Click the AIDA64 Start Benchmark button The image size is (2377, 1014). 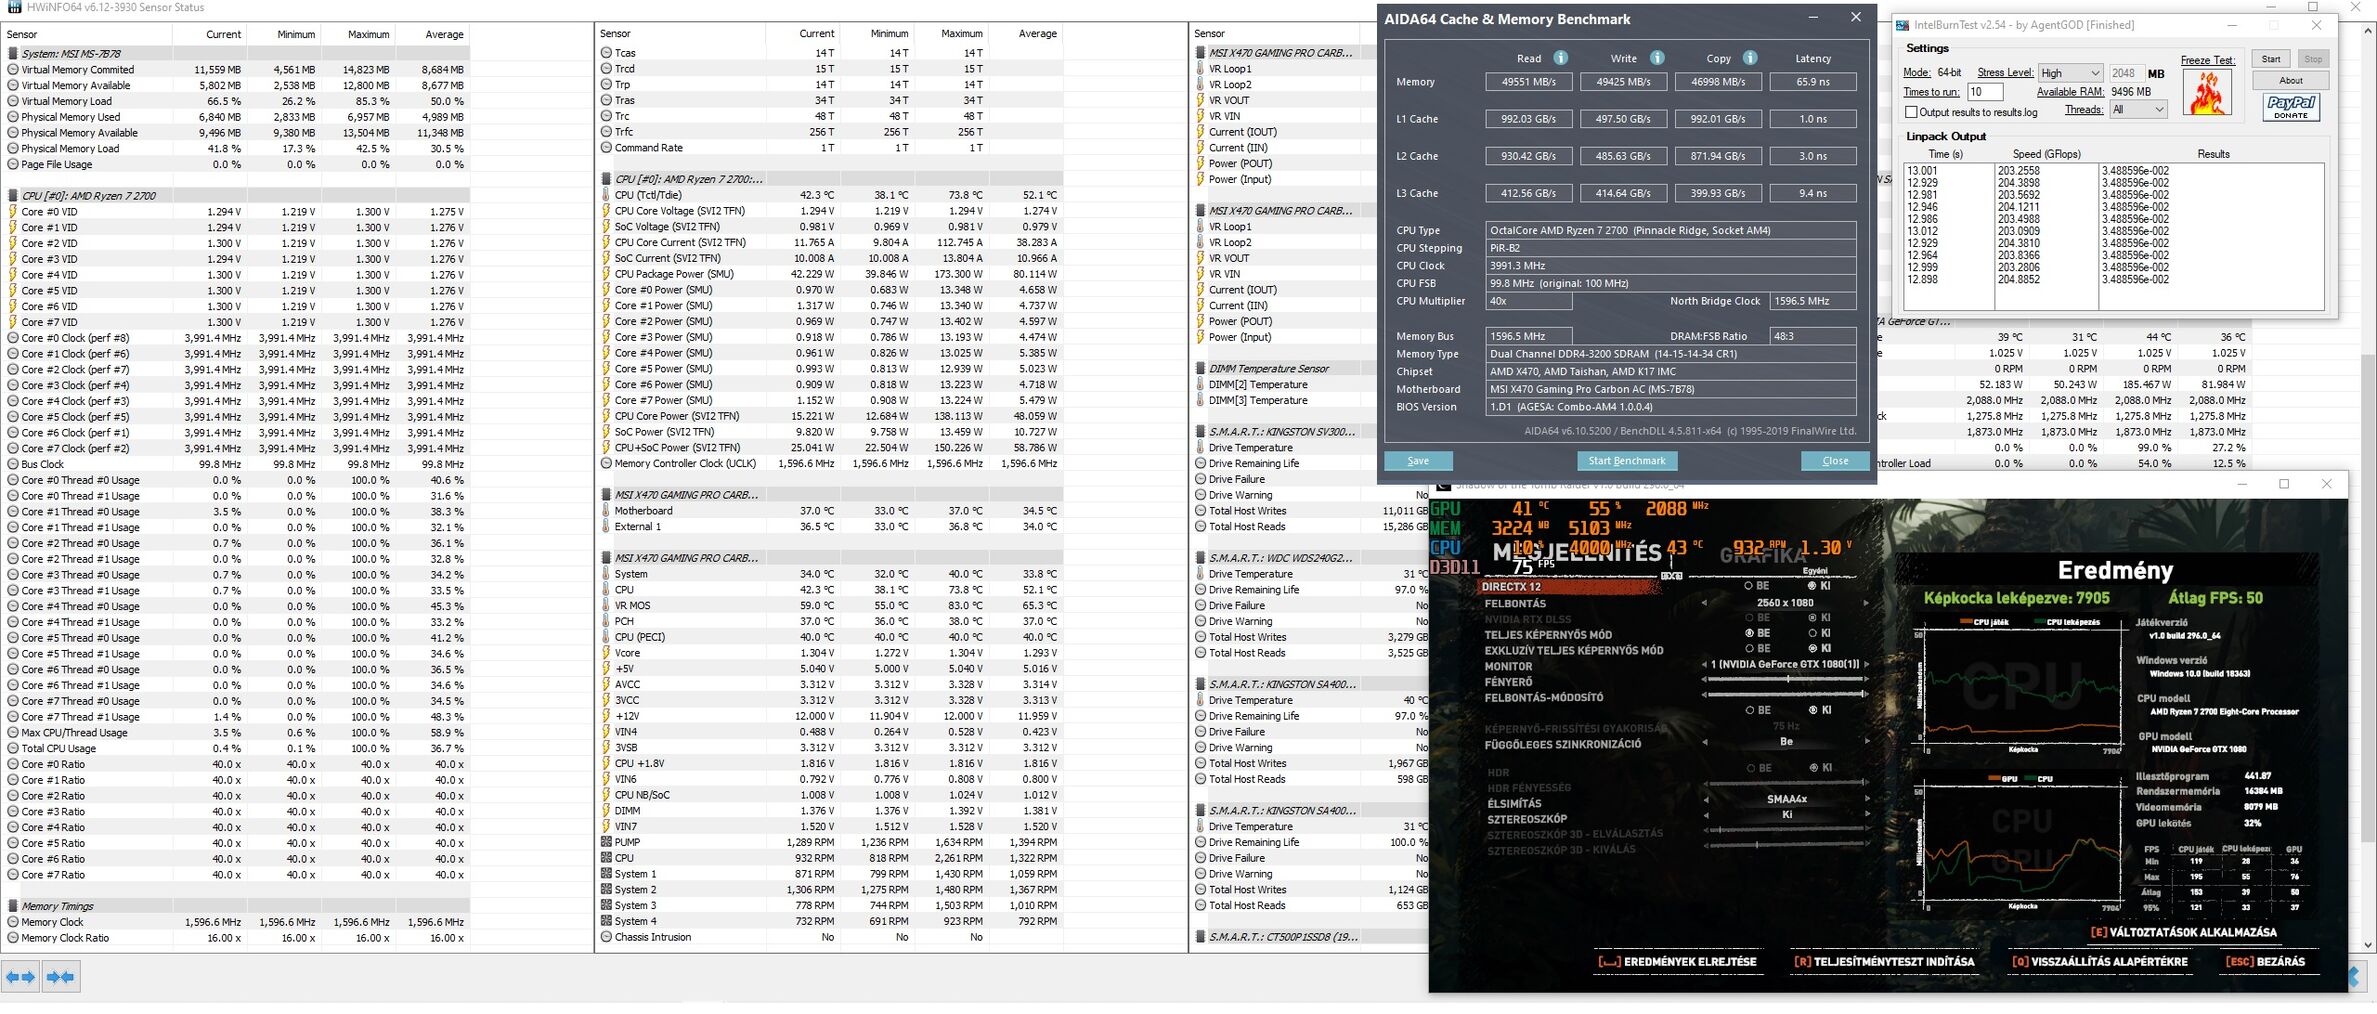tap(1627, 461)
